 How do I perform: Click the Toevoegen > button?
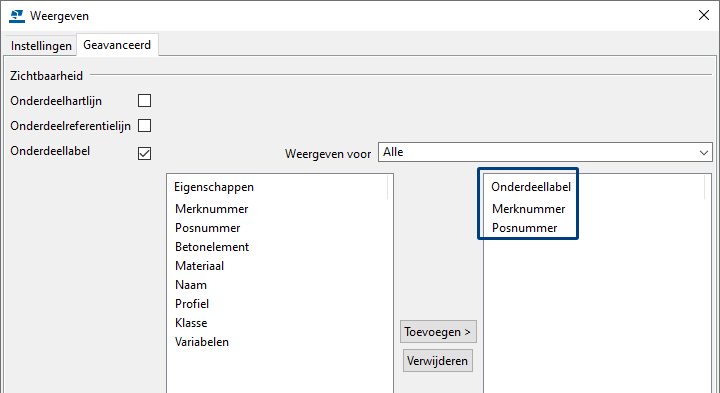438,332
